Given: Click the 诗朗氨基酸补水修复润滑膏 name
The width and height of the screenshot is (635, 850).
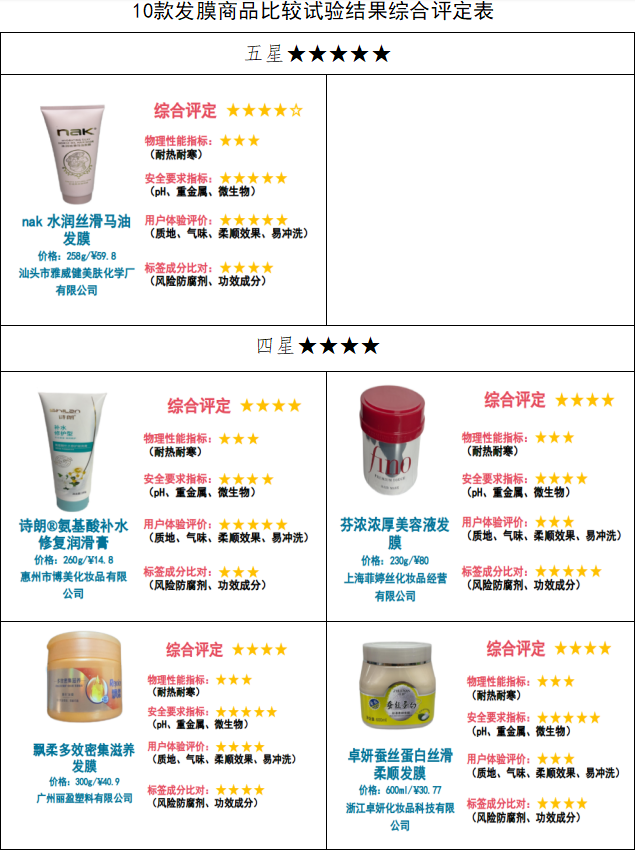Looking at the screenshot, I should pos(73,533).
